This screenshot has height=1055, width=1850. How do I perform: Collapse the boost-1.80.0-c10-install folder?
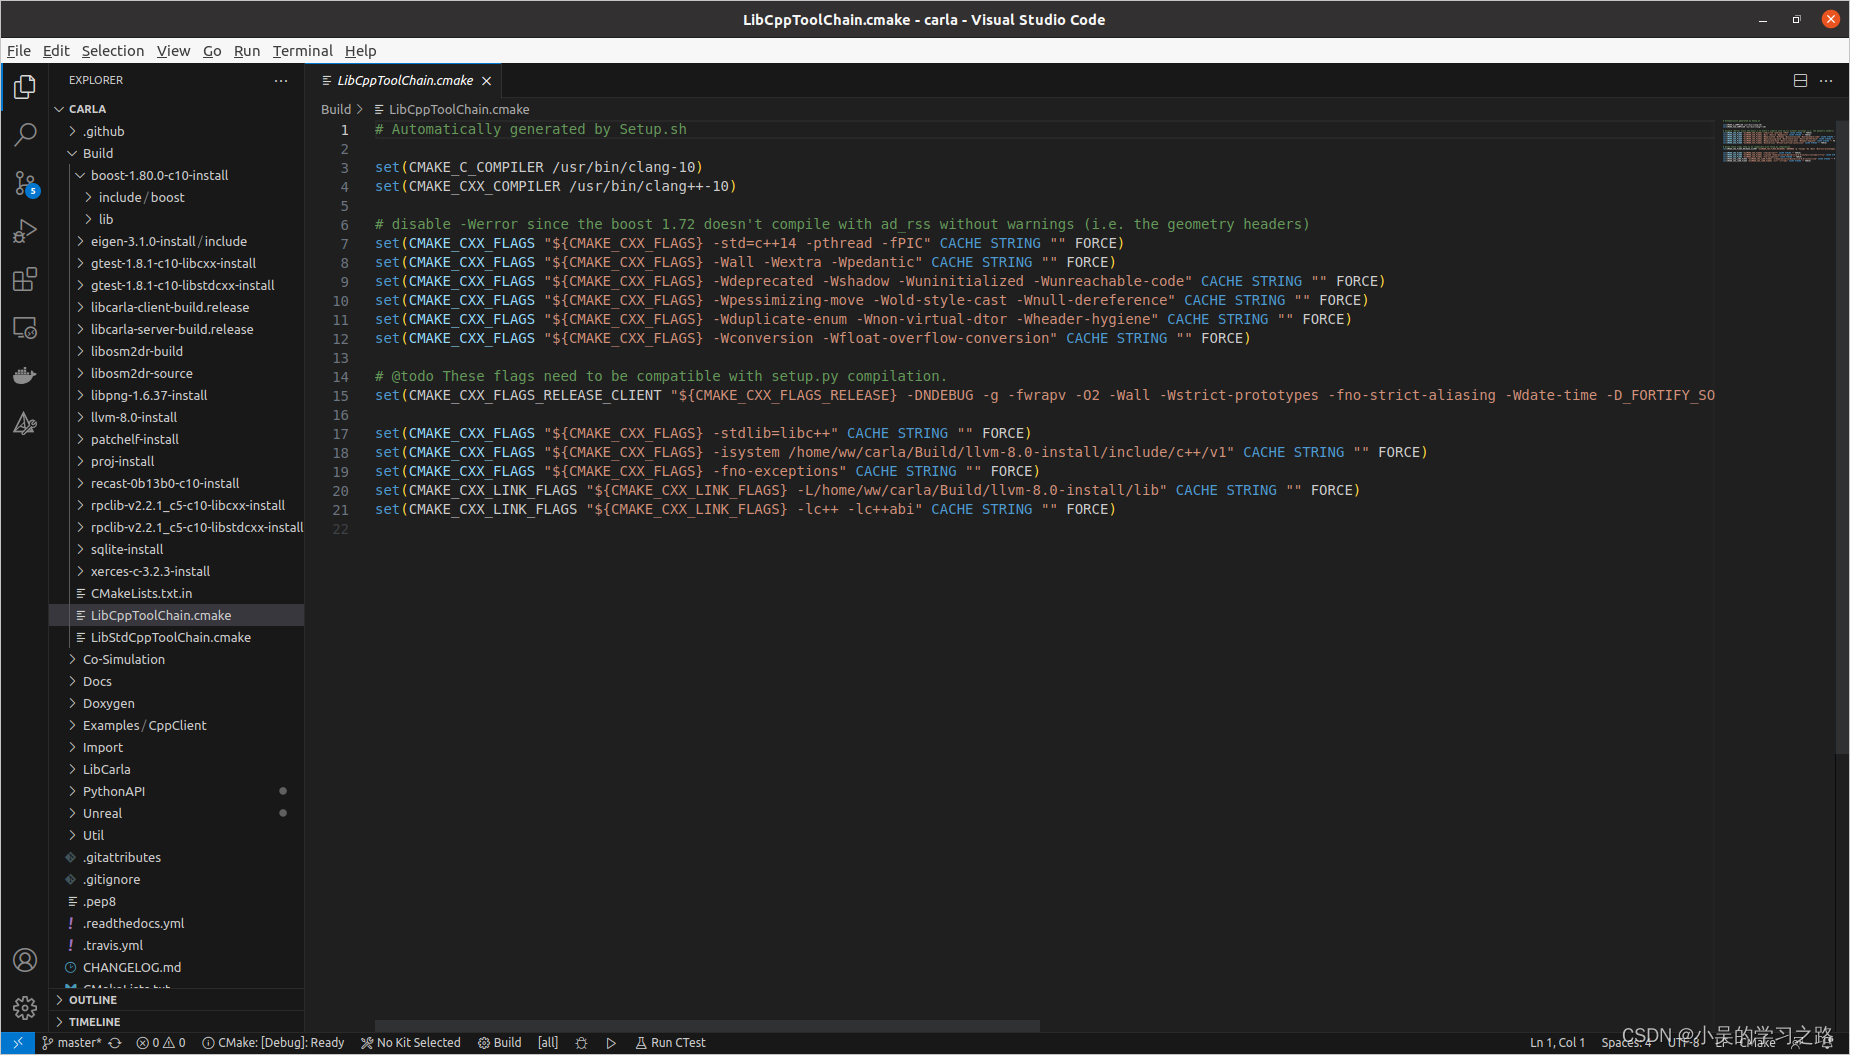click(x=177, y=175)
